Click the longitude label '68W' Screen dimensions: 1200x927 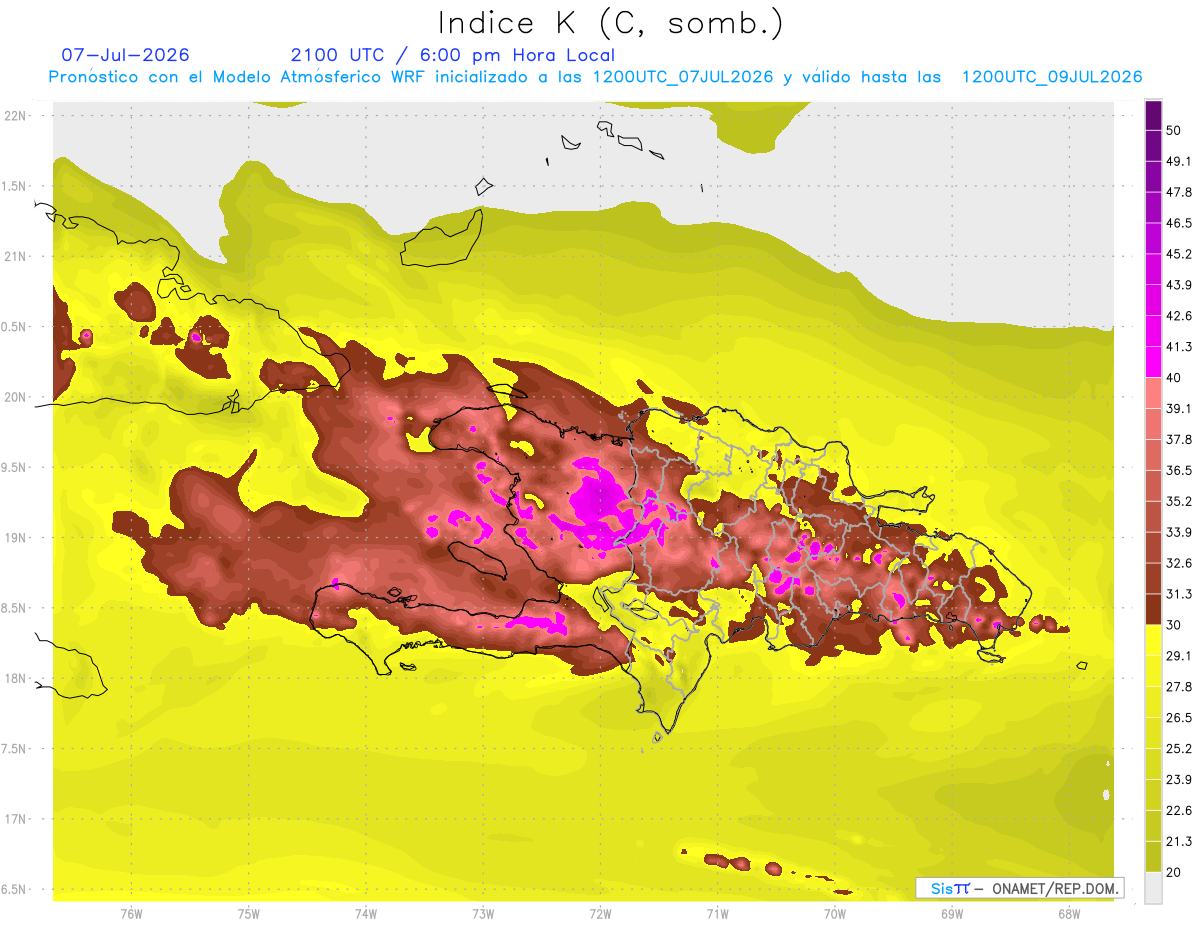[x=1069, y=913]
